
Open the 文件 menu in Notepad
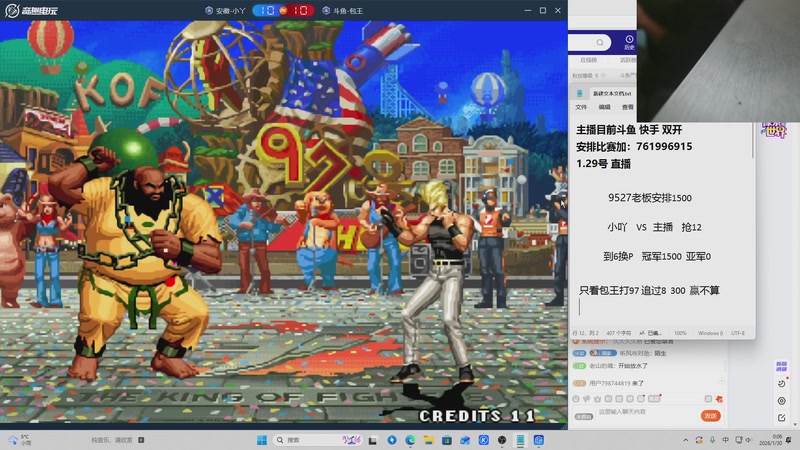(581, 107)
